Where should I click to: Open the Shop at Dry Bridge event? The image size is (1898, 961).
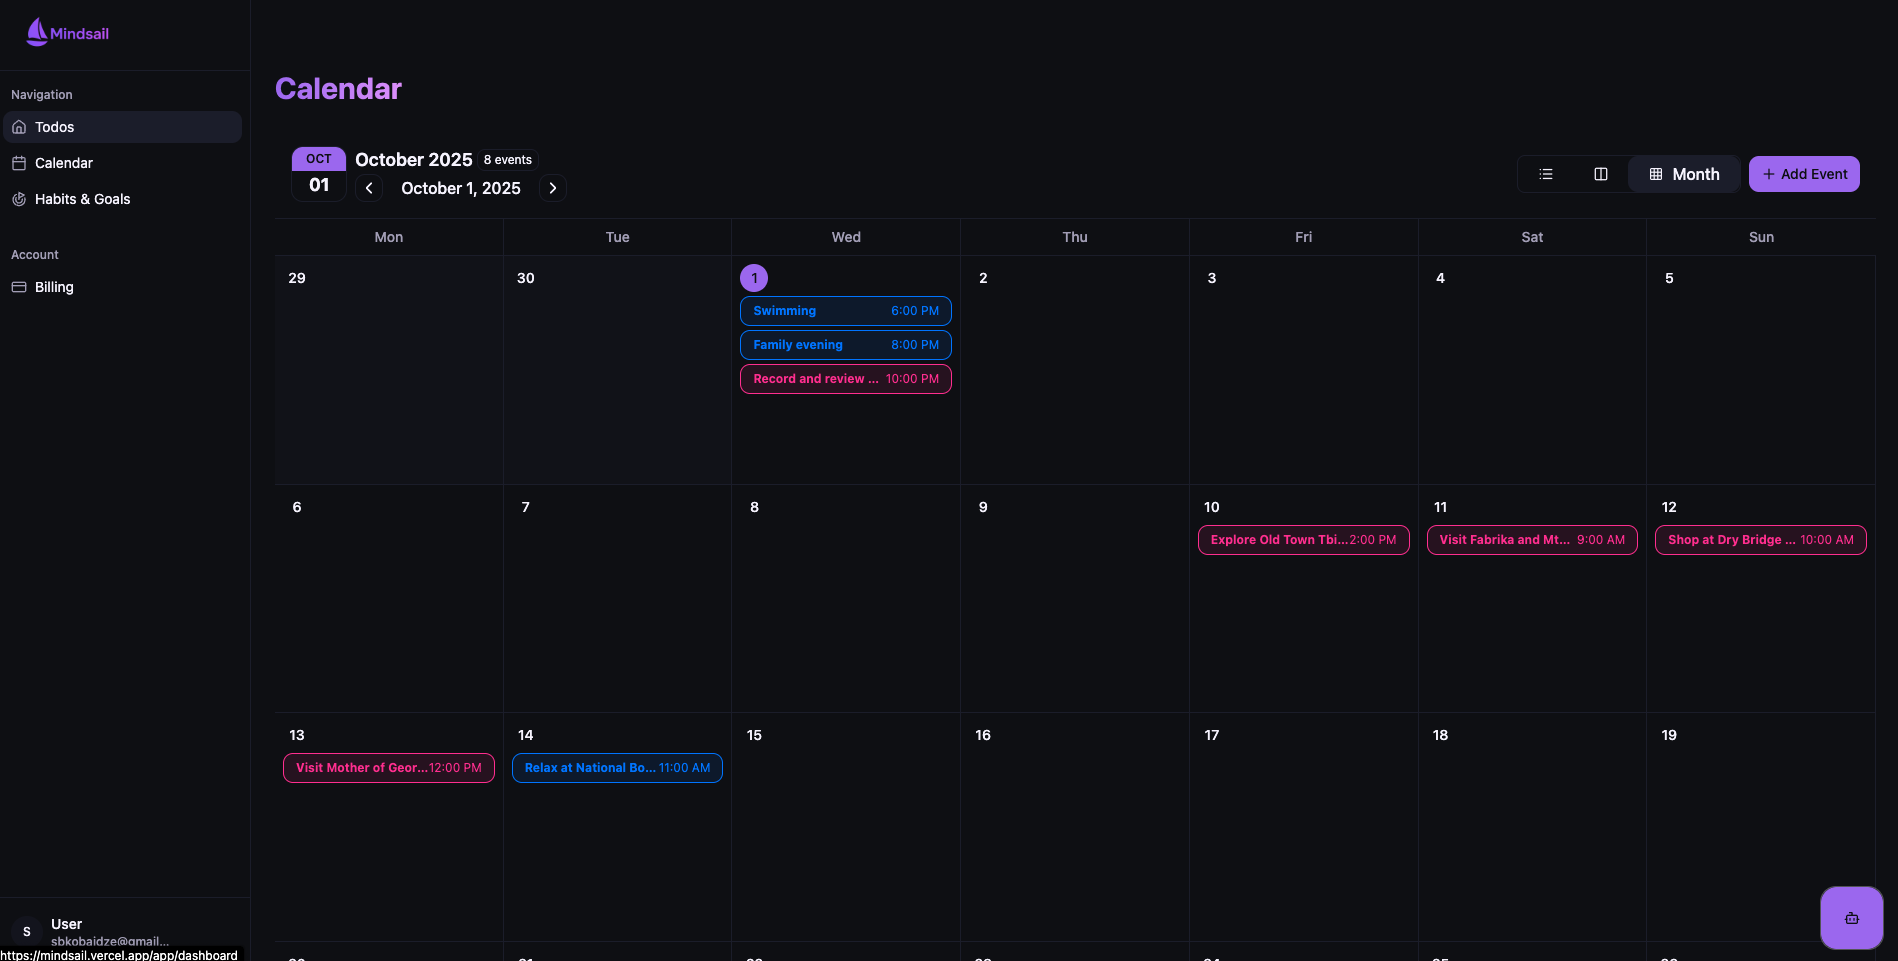point(1761,540)
